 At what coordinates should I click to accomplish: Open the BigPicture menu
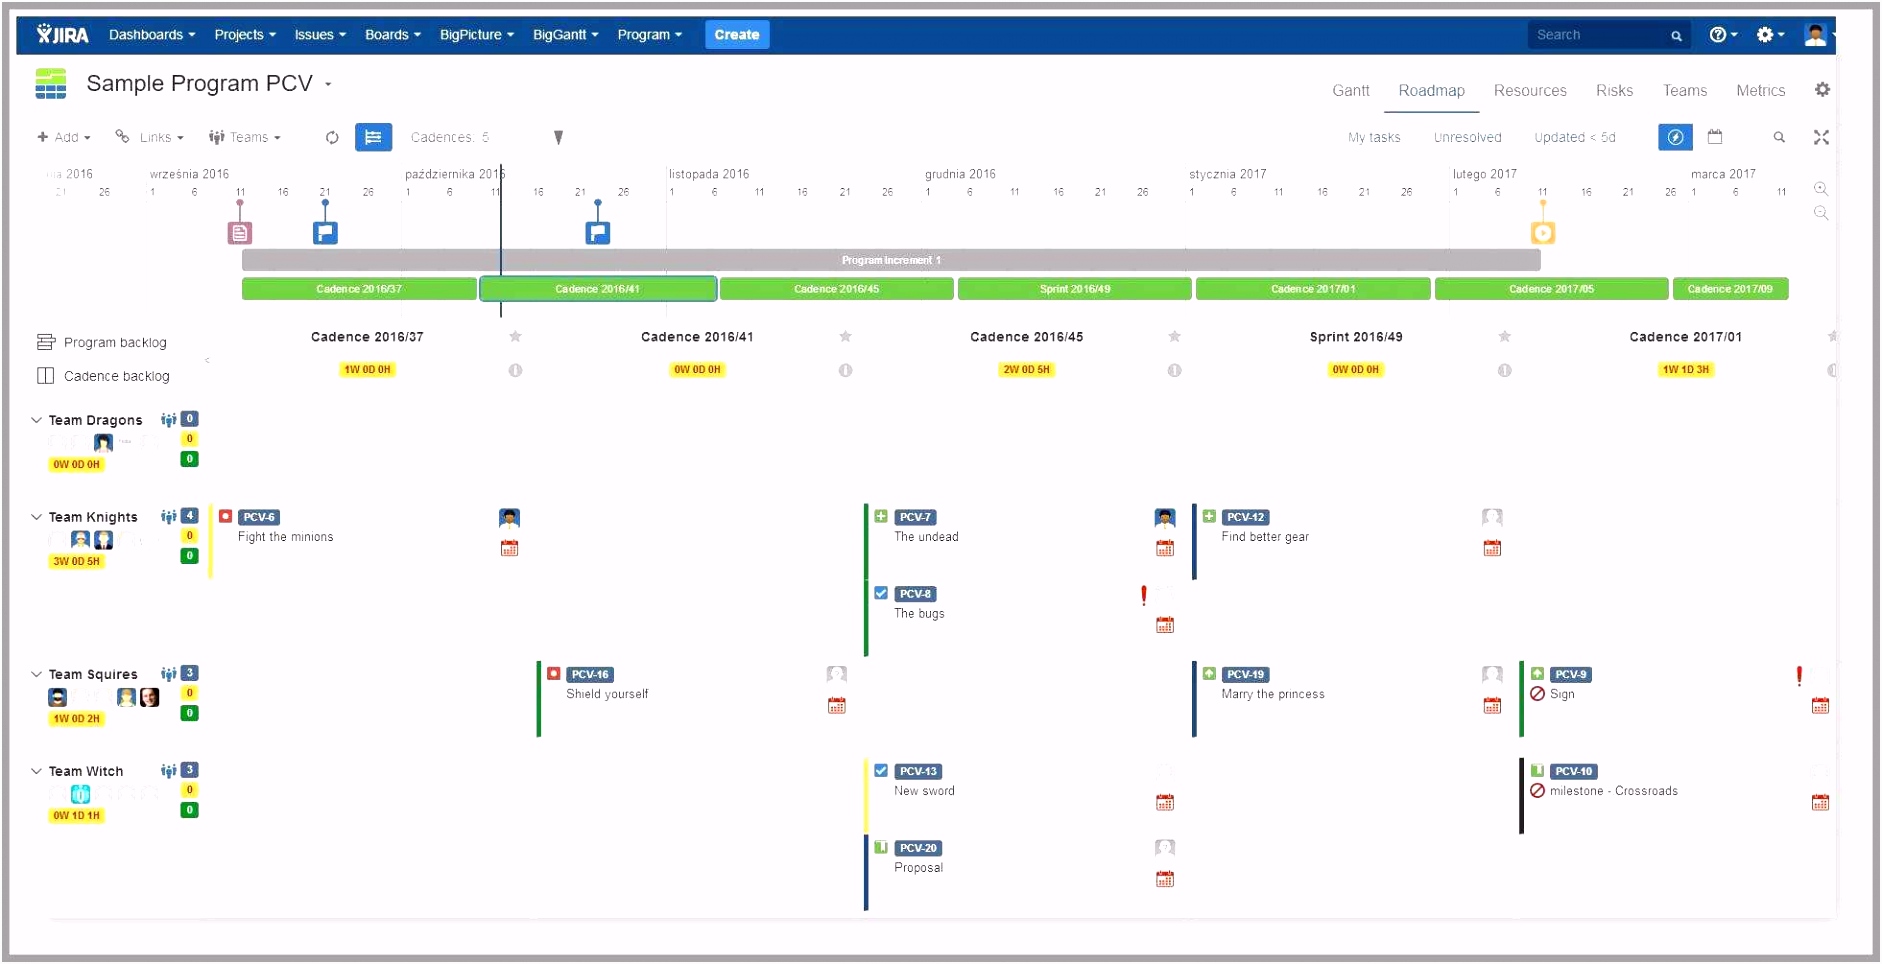(476, 34)
